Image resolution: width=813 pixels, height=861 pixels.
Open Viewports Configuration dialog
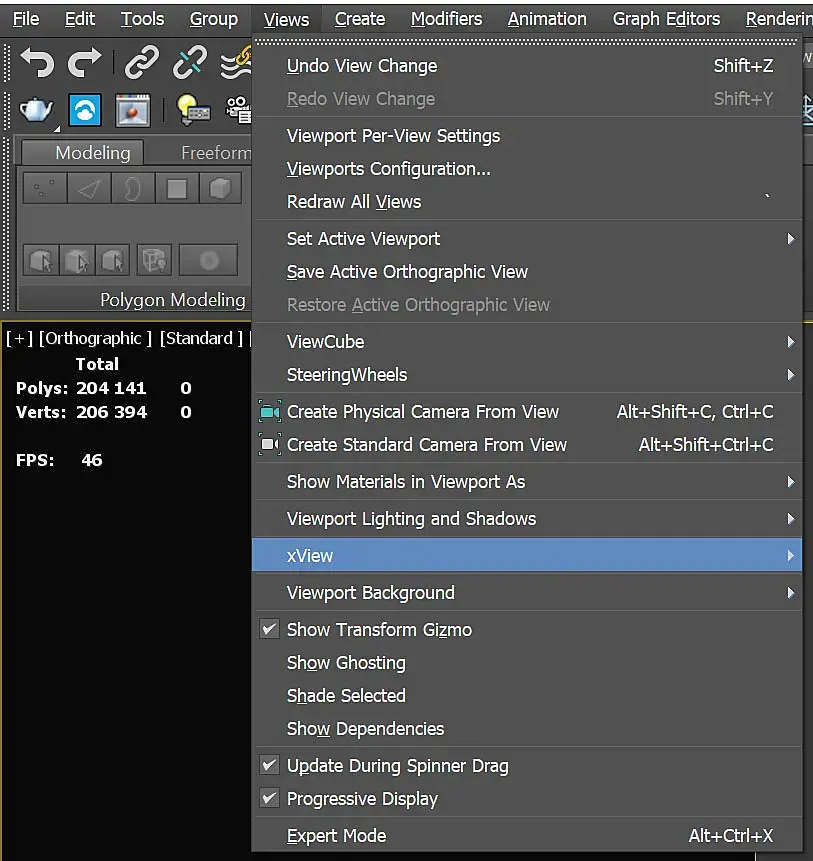pos(526,169)
